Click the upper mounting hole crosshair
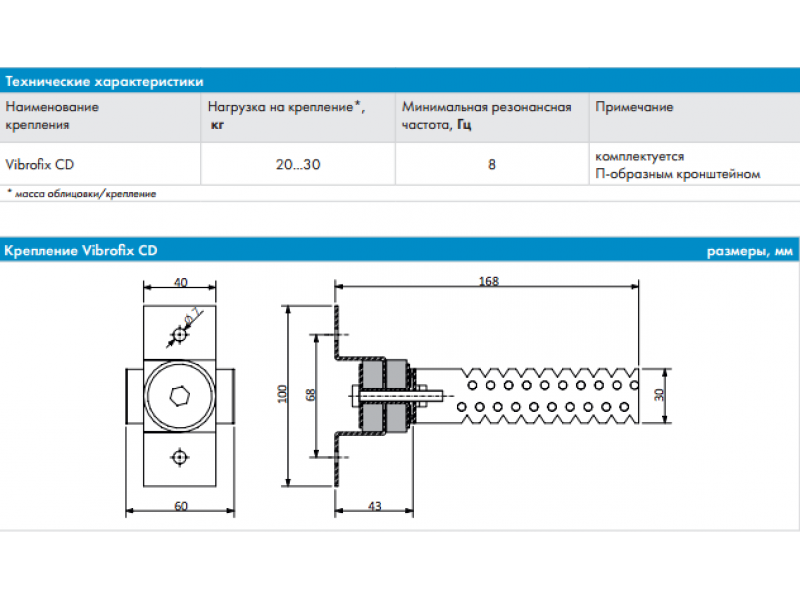The height and width of the screenshot is (600, 800). (x=179, y=333)
